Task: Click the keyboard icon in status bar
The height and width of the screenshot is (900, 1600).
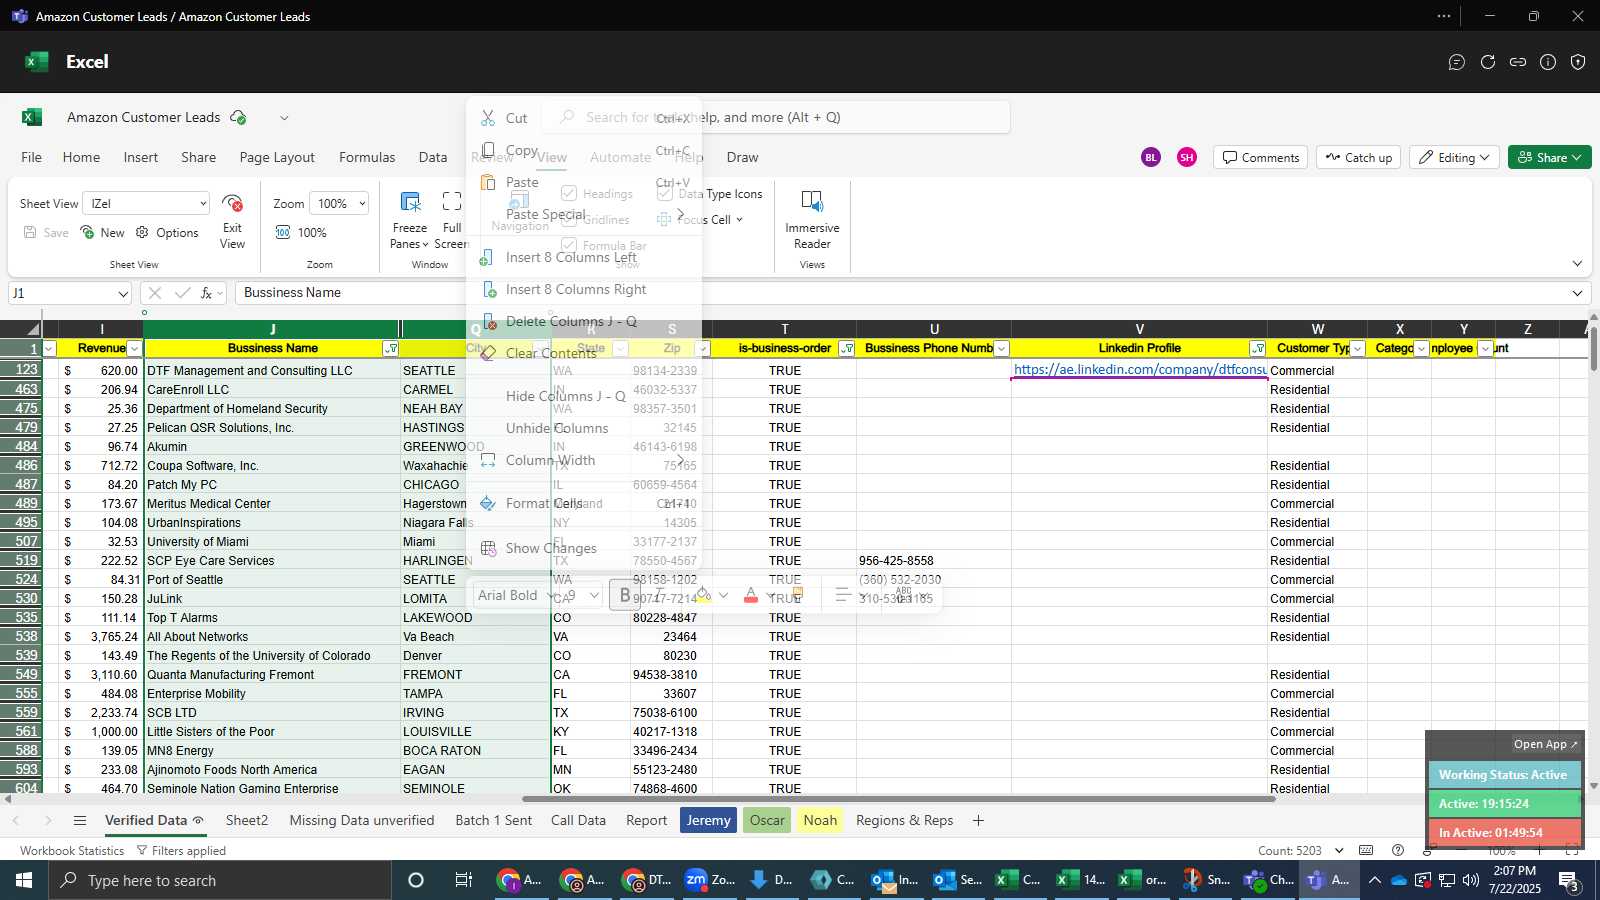Action: (1366, 851)
